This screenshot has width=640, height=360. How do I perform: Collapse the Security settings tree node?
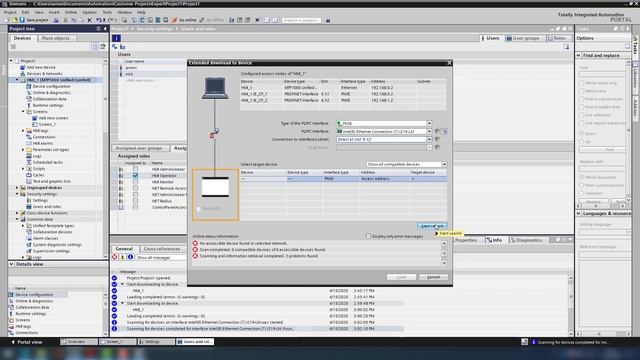[x=17, y=194]
